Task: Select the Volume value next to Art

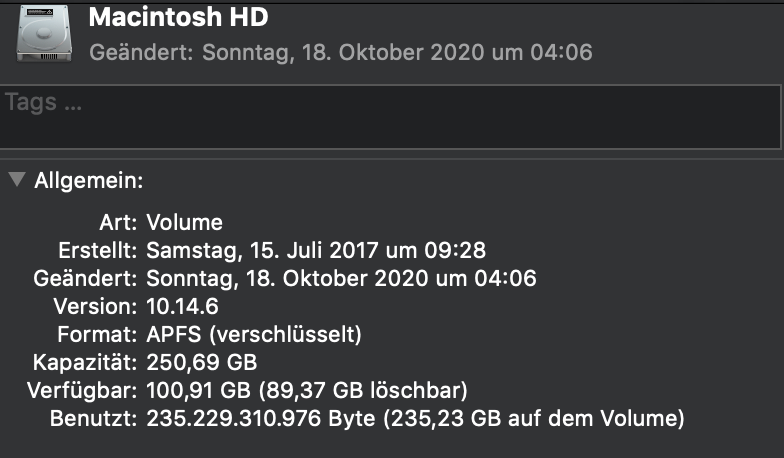Action: 184,222
